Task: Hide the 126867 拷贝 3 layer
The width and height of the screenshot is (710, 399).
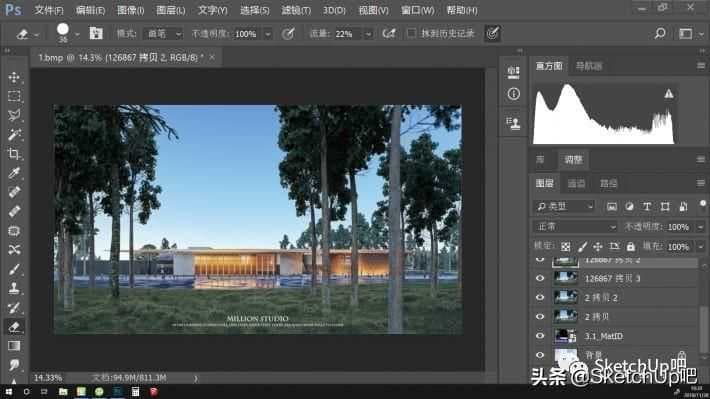Action: click(540, 278)
